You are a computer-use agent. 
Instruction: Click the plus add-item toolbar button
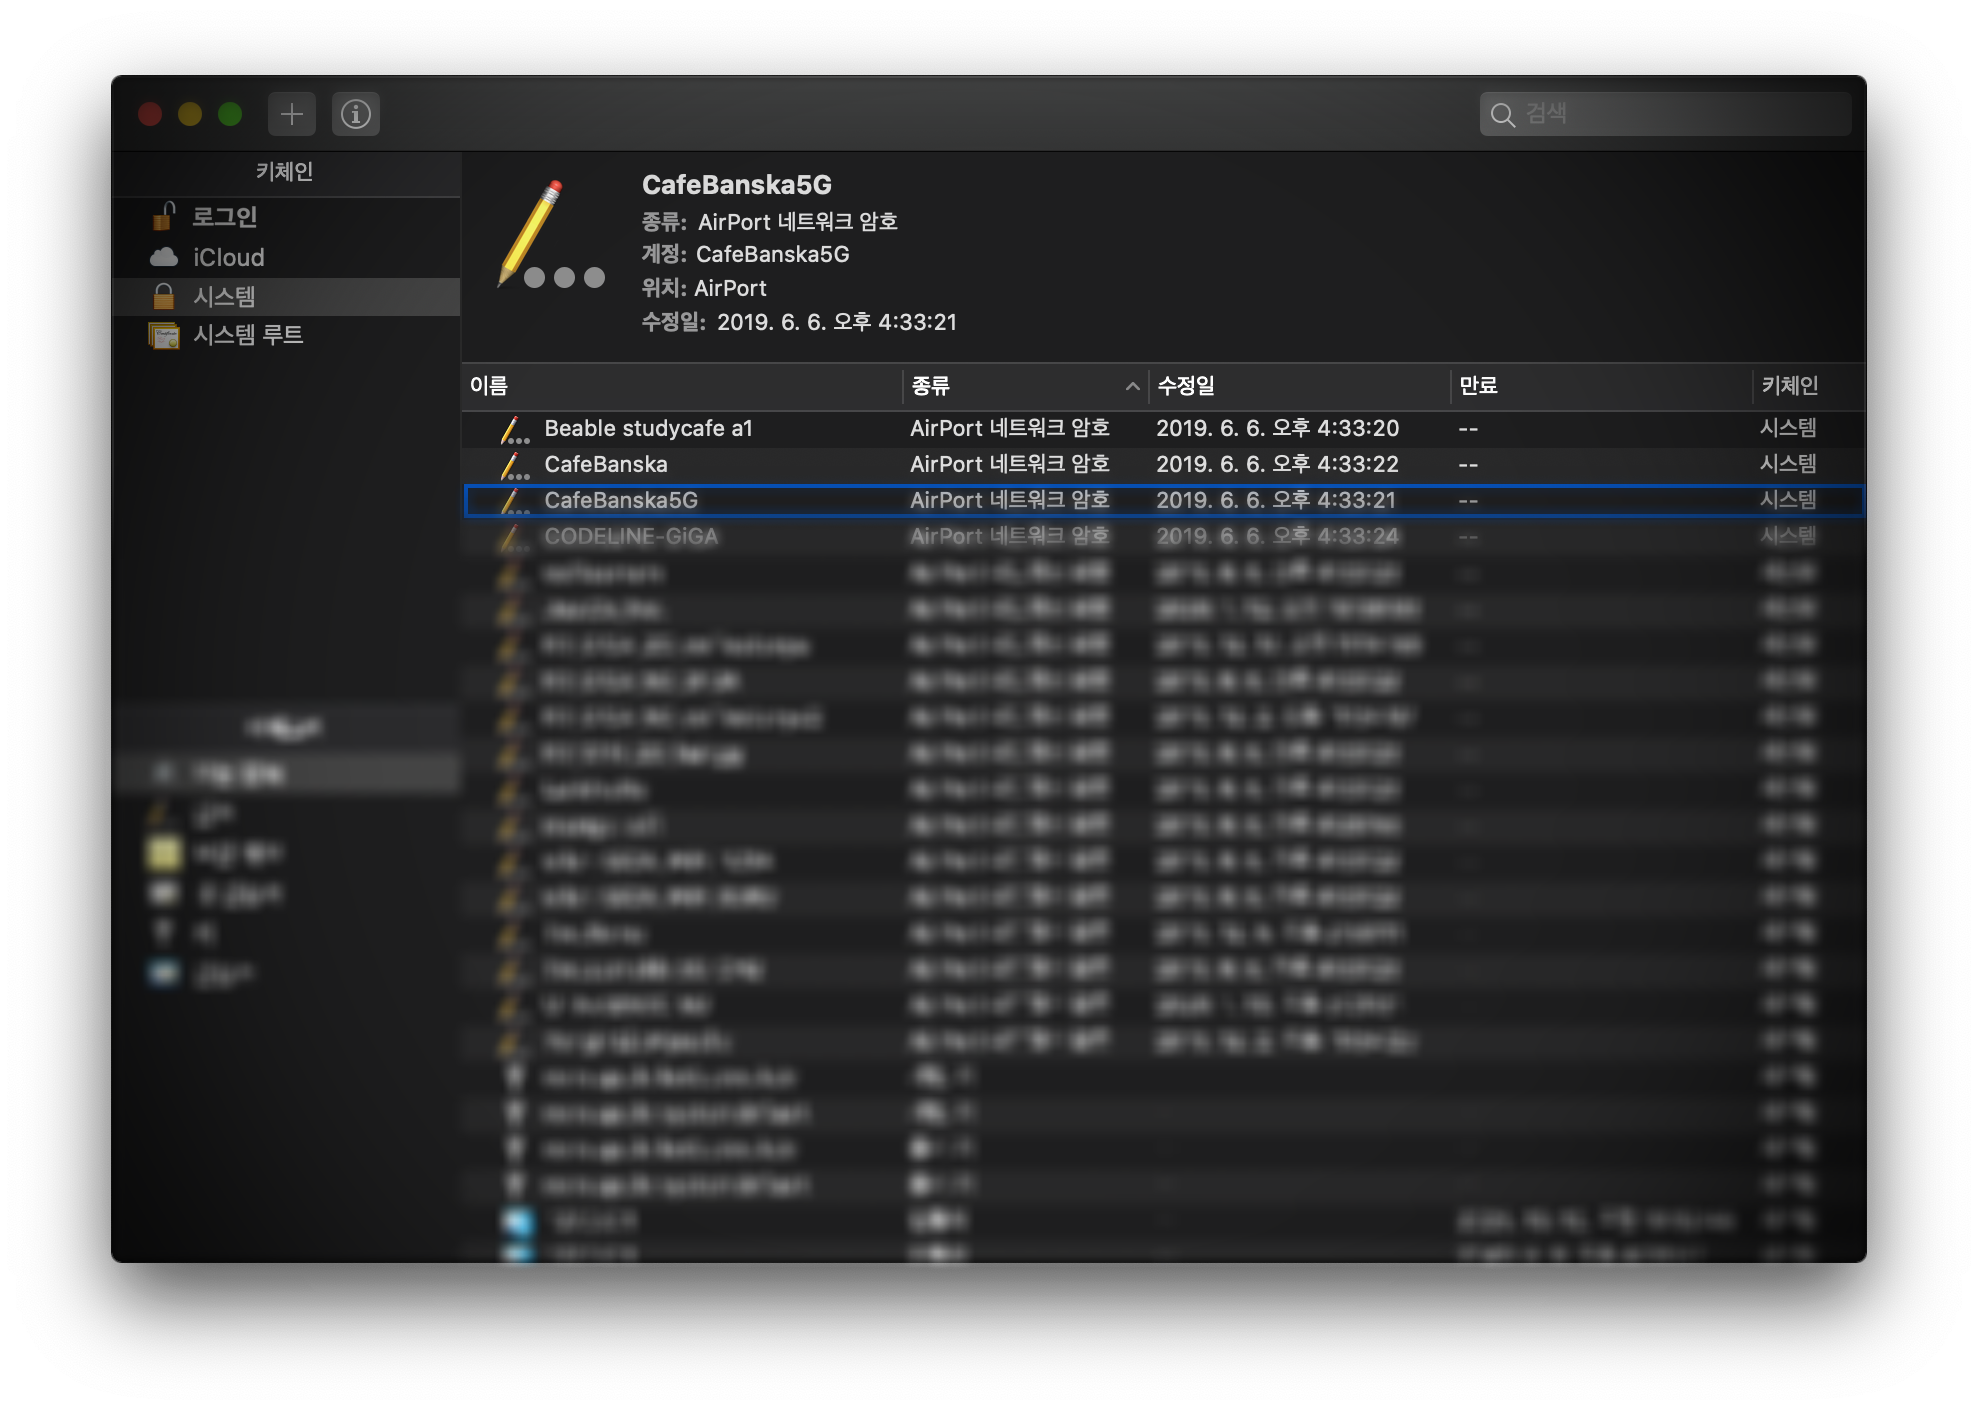[291, 114]
